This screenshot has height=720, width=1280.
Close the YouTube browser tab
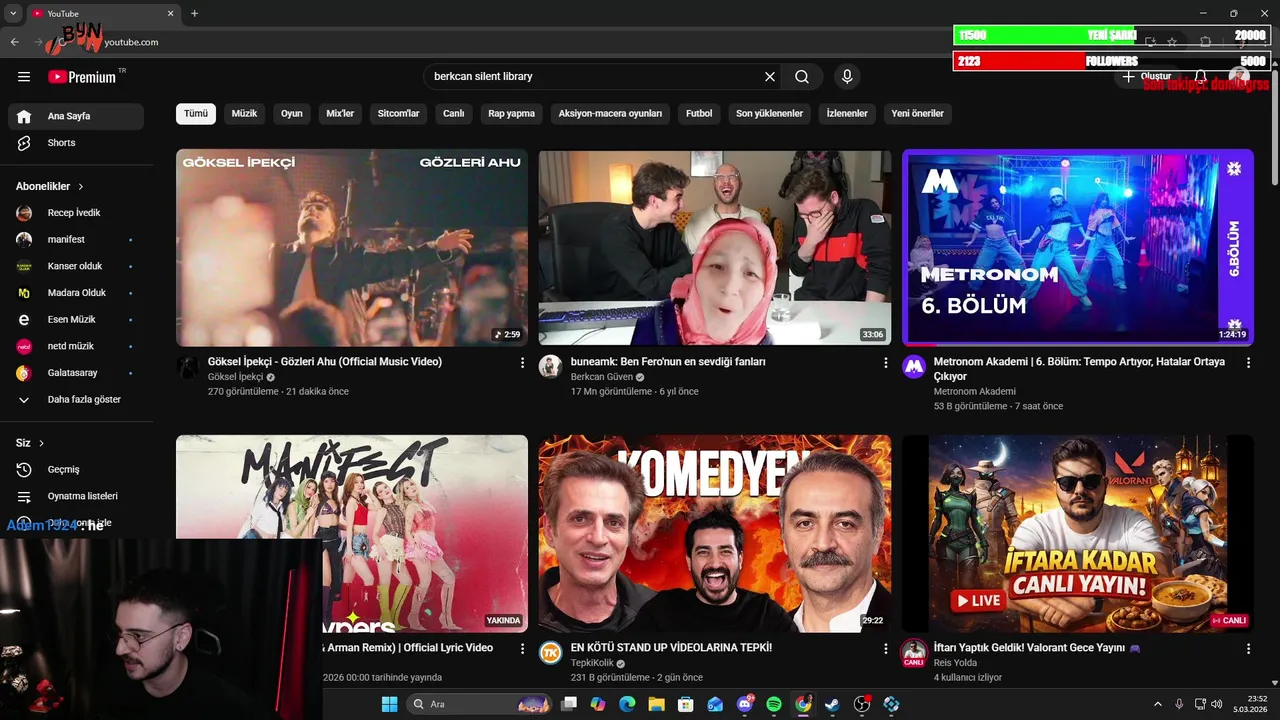pos(170,13)
